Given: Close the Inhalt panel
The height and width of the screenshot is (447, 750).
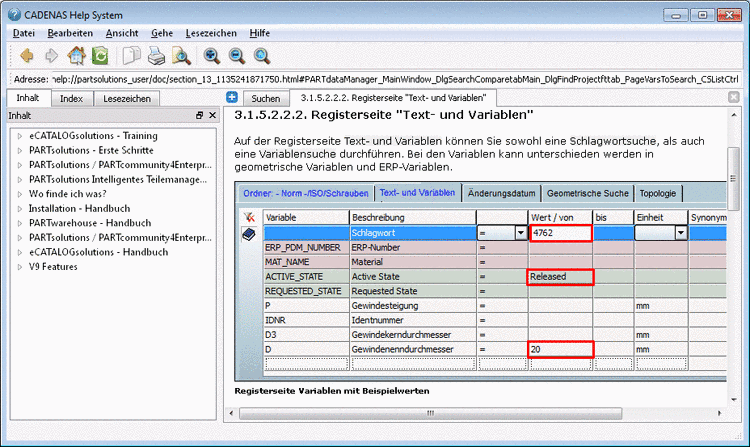Looking at the screenshot, I should (x=212, y=115).
